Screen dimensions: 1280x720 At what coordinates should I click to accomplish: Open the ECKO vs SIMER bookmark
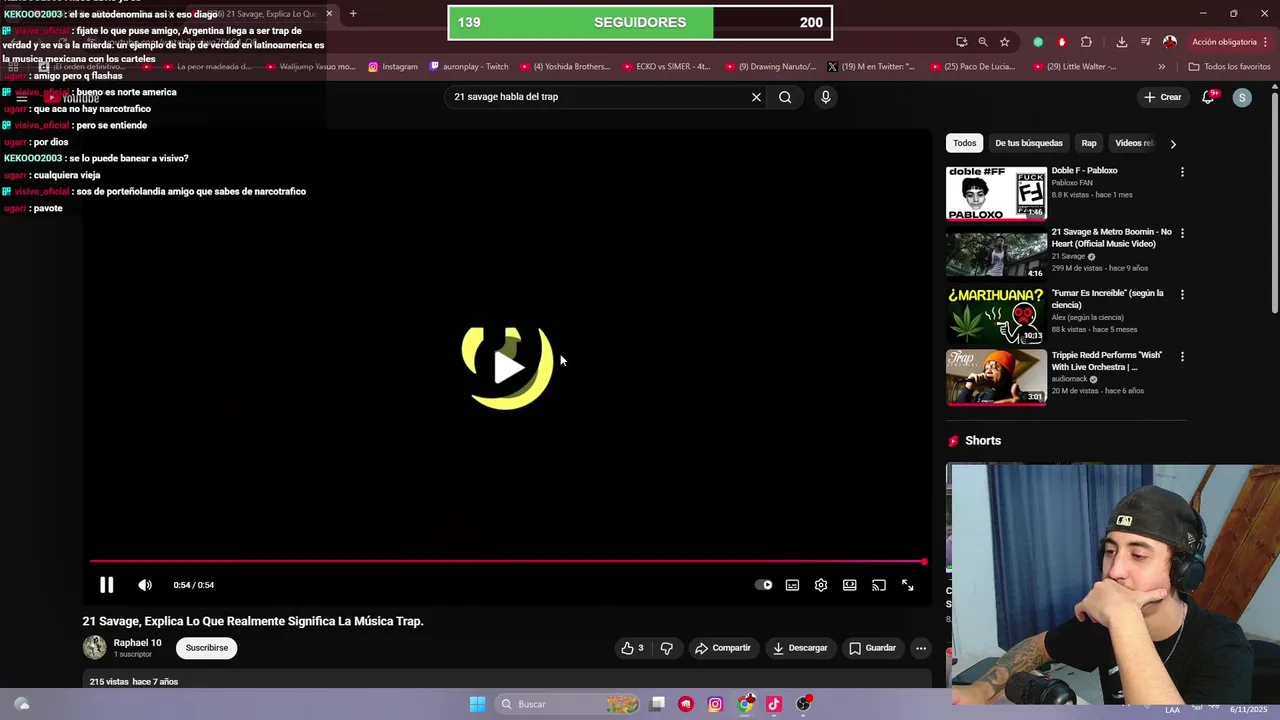[x=666, y=67]
